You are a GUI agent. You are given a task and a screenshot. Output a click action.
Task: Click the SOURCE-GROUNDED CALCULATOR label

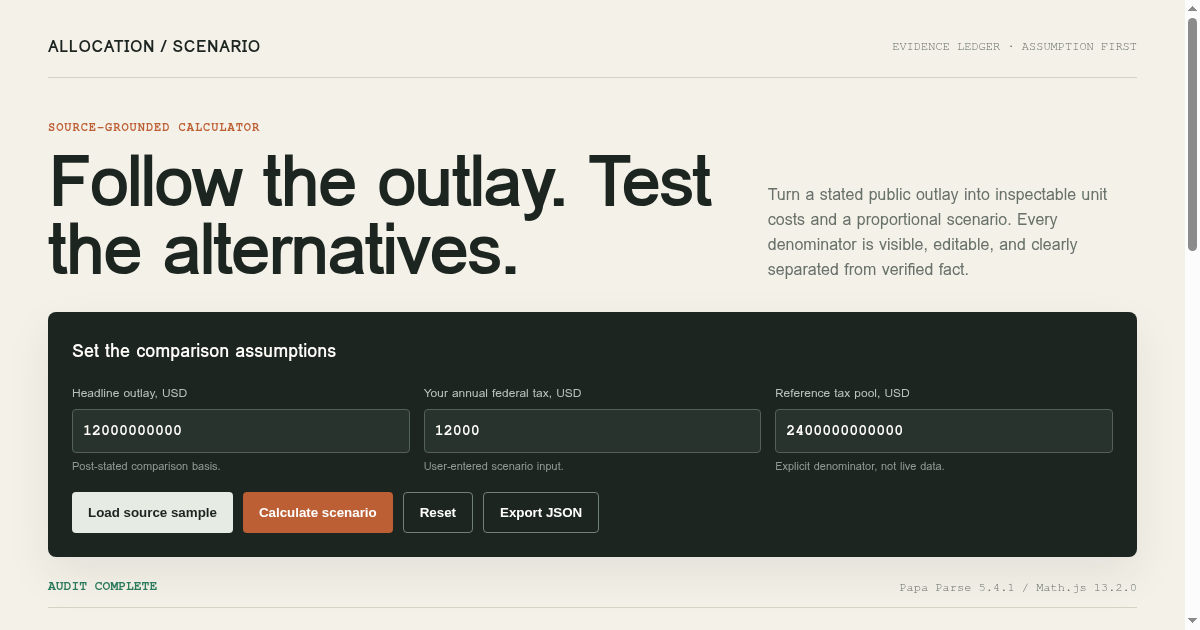[154, 127]
